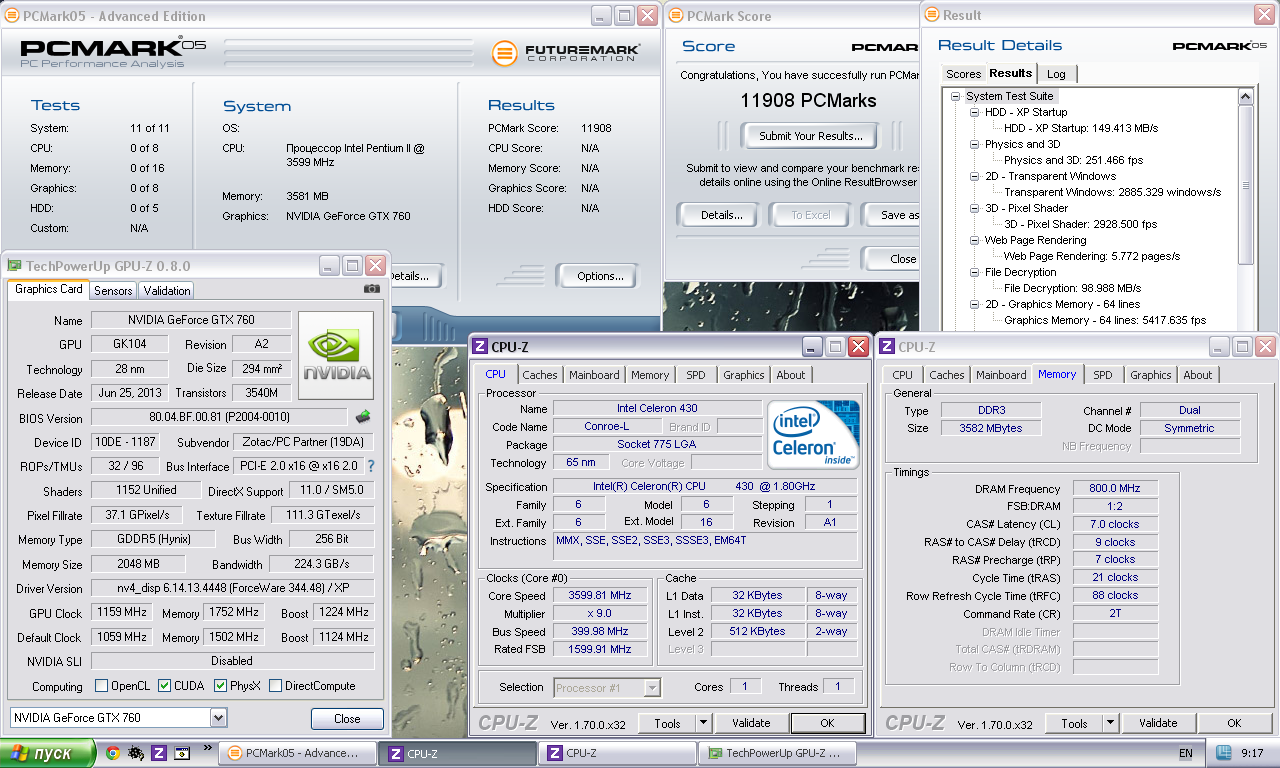Click the Chrome icon in quick launch

point(113,753)
